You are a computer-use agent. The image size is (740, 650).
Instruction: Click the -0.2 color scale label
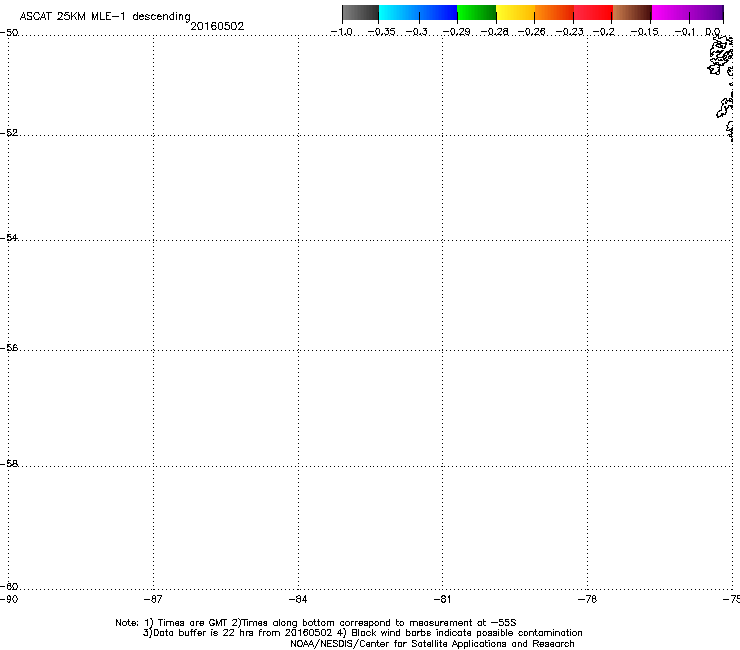(x=604, y=32)
